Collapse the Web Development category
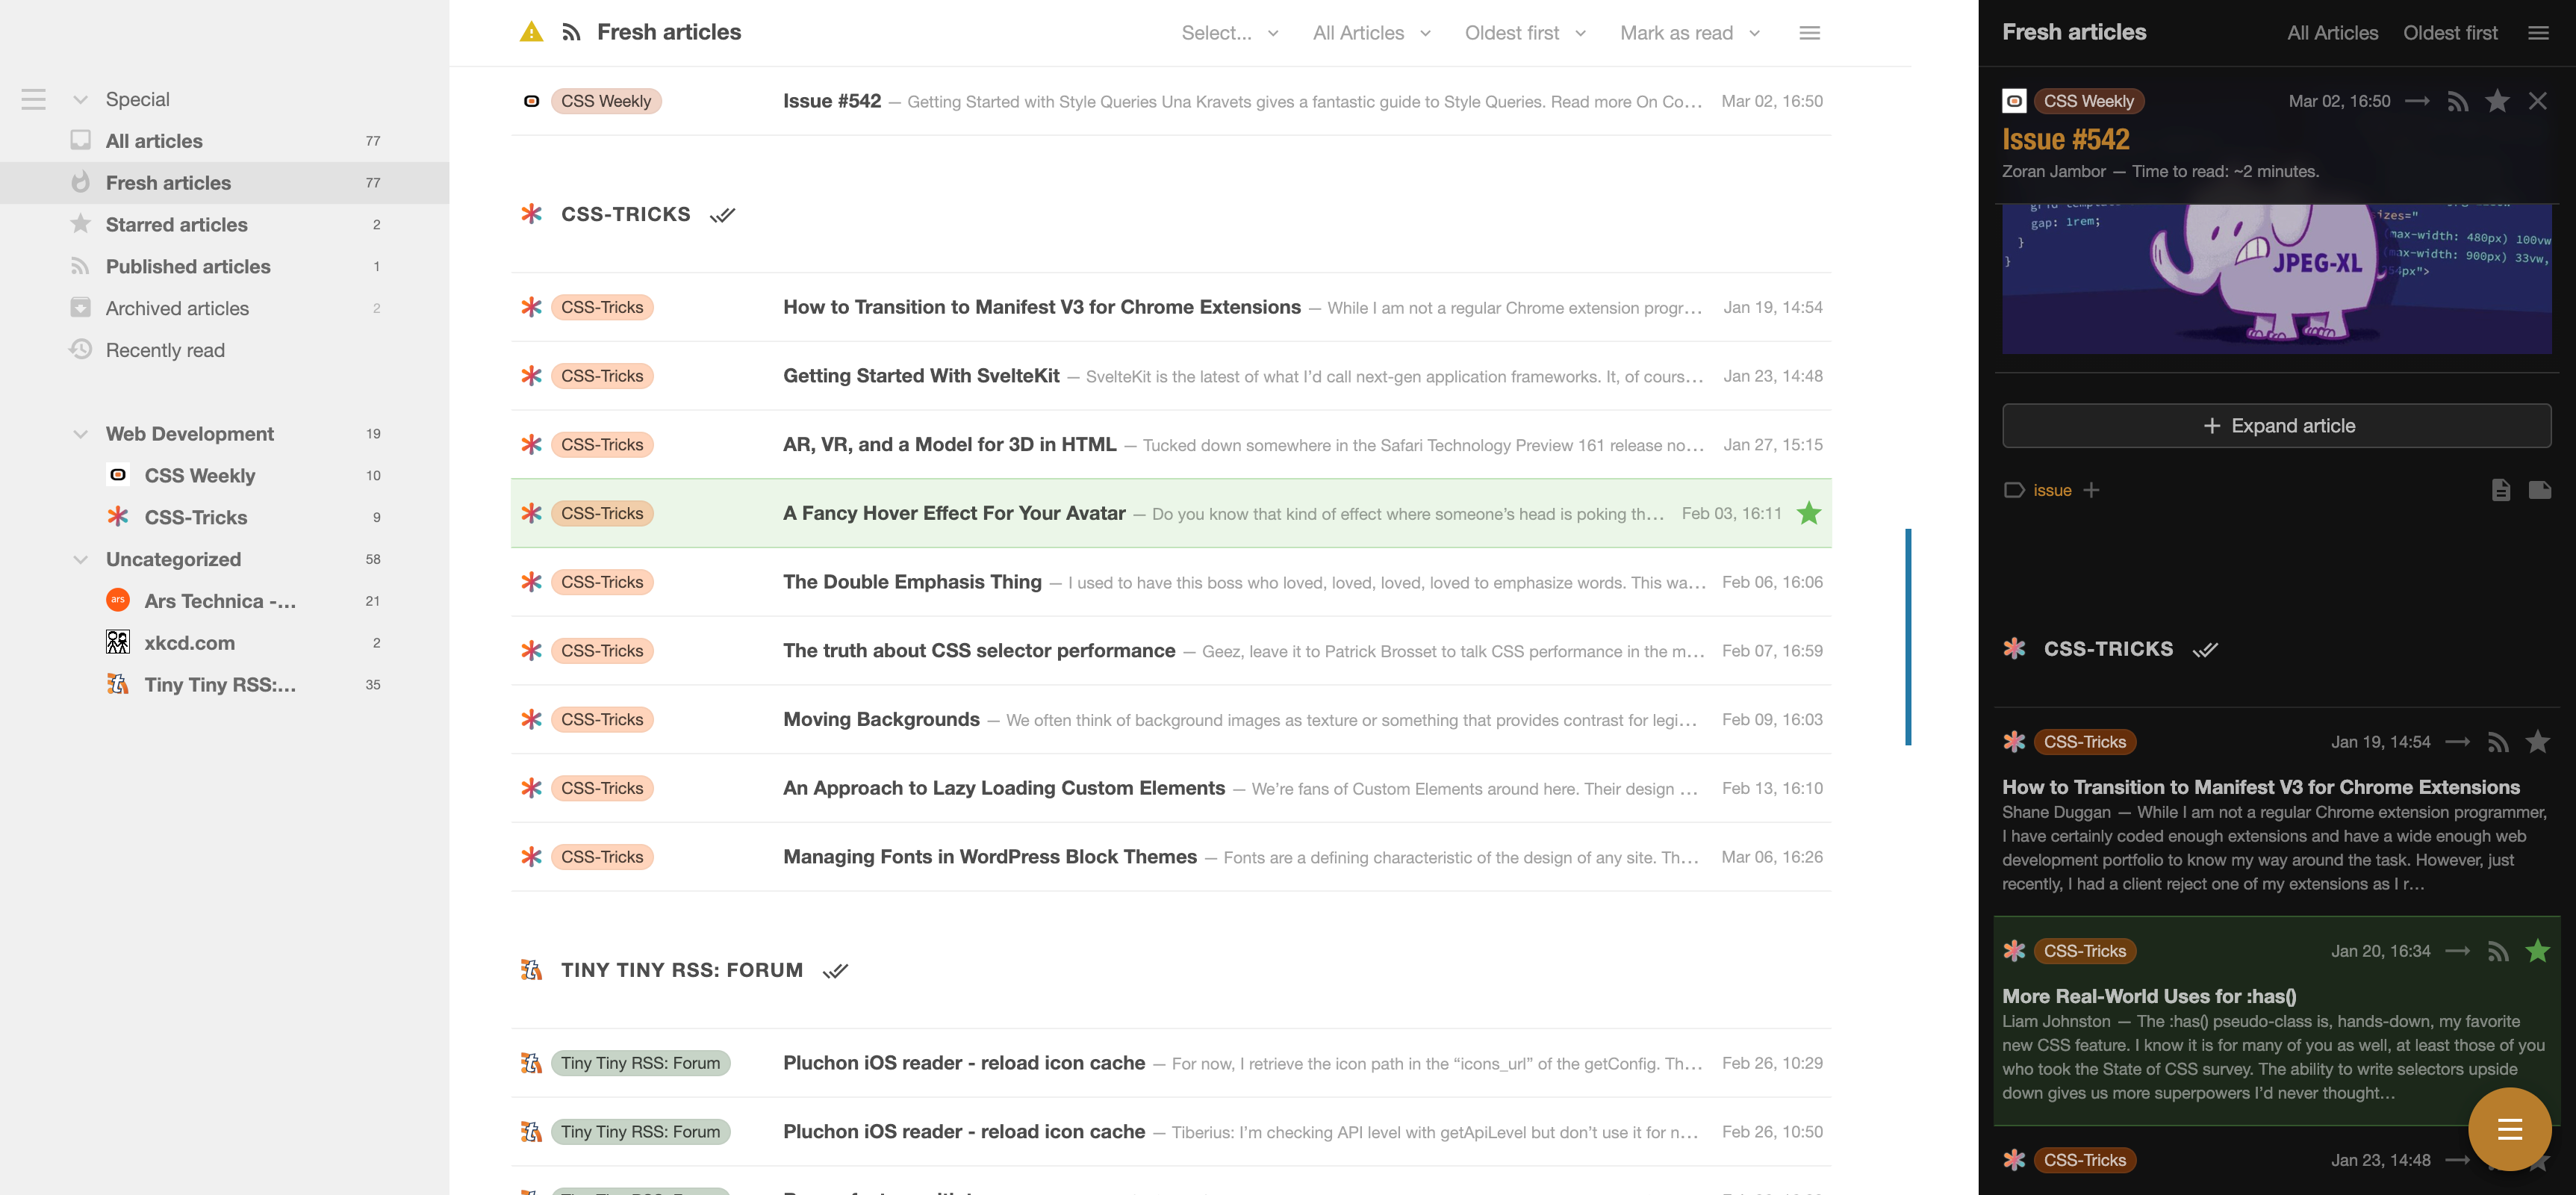 (x=81, y=434)
